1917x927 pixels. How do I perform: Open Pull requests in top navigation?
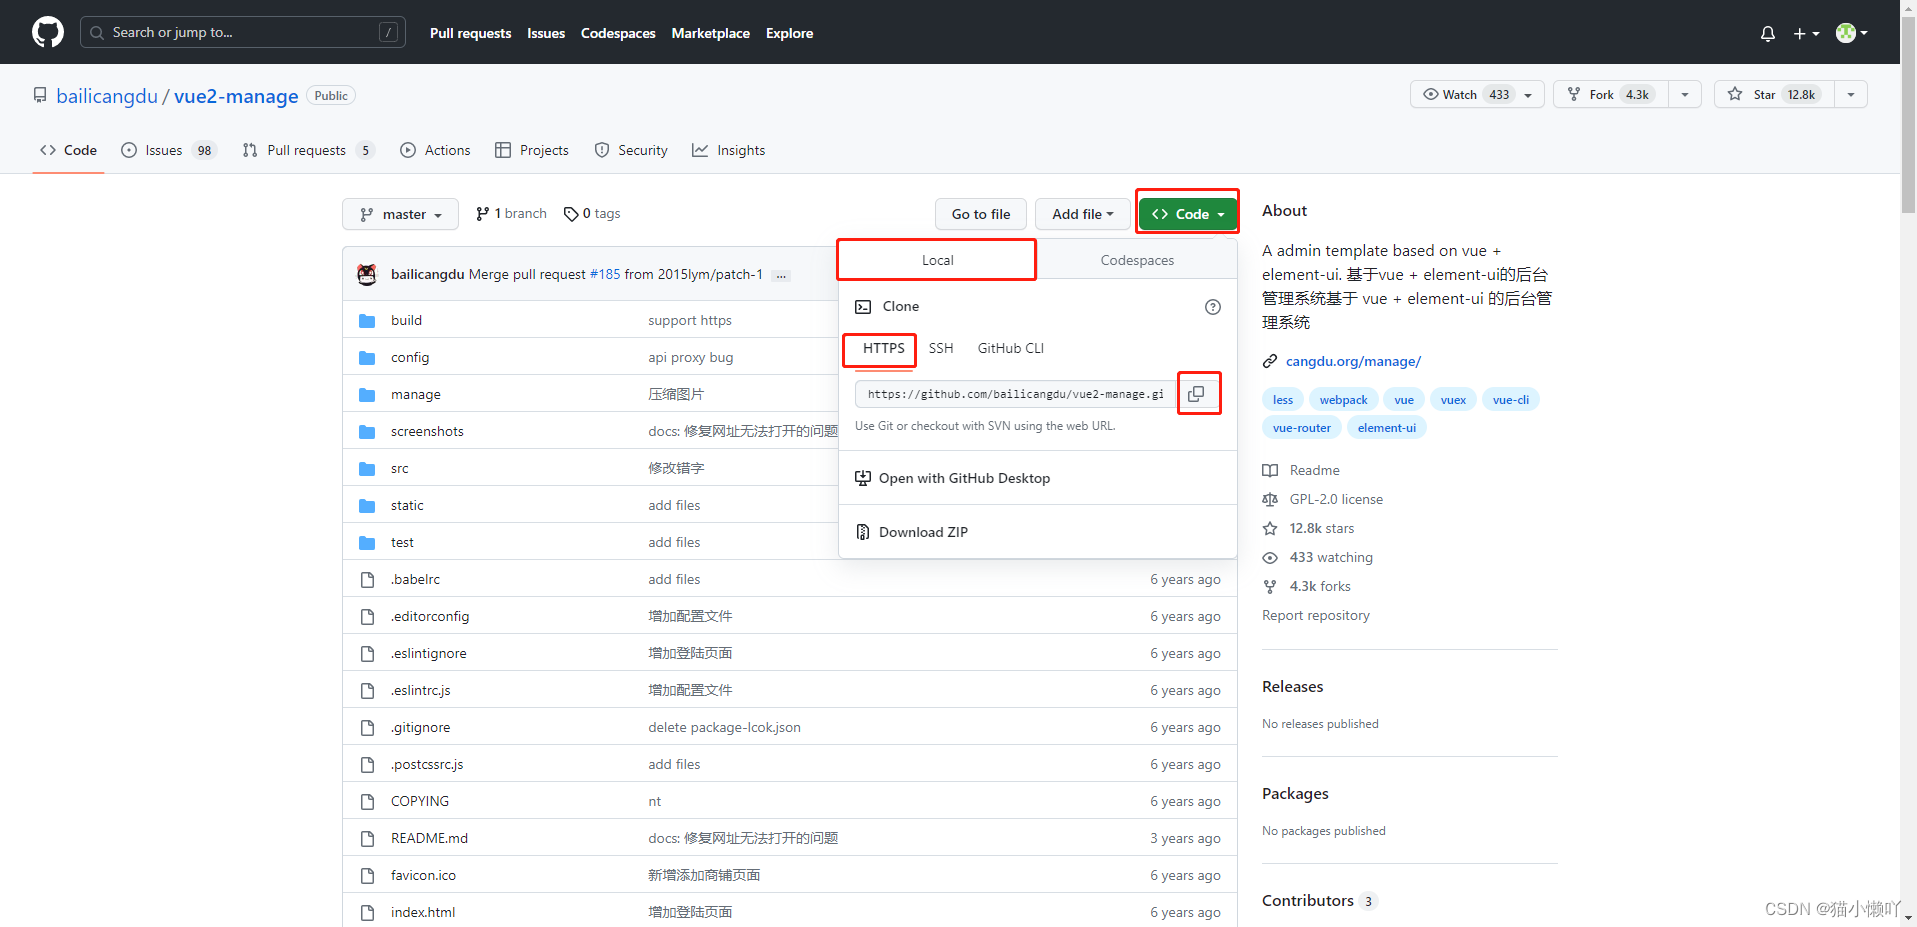coord(470,33)
